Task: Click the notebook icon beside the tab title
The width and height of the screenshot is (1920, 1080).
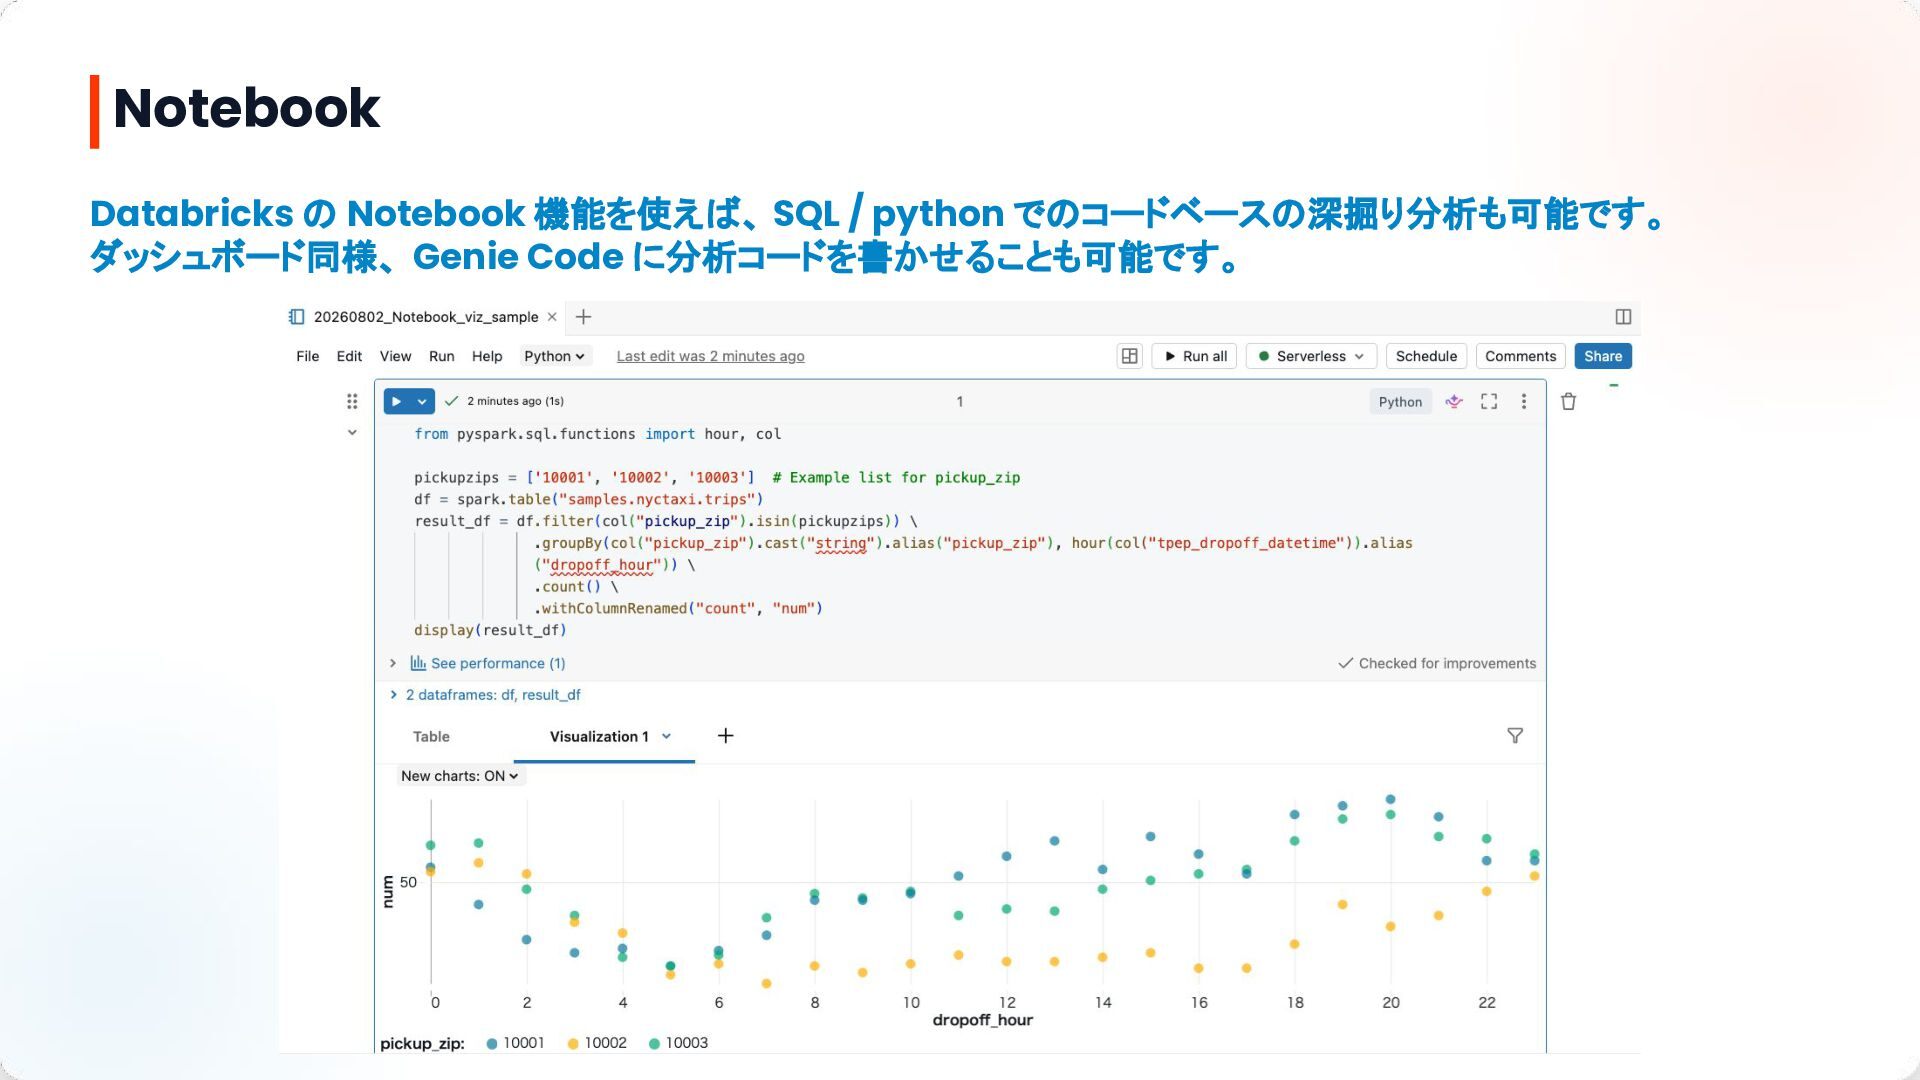Action: [x=296, y=317]
